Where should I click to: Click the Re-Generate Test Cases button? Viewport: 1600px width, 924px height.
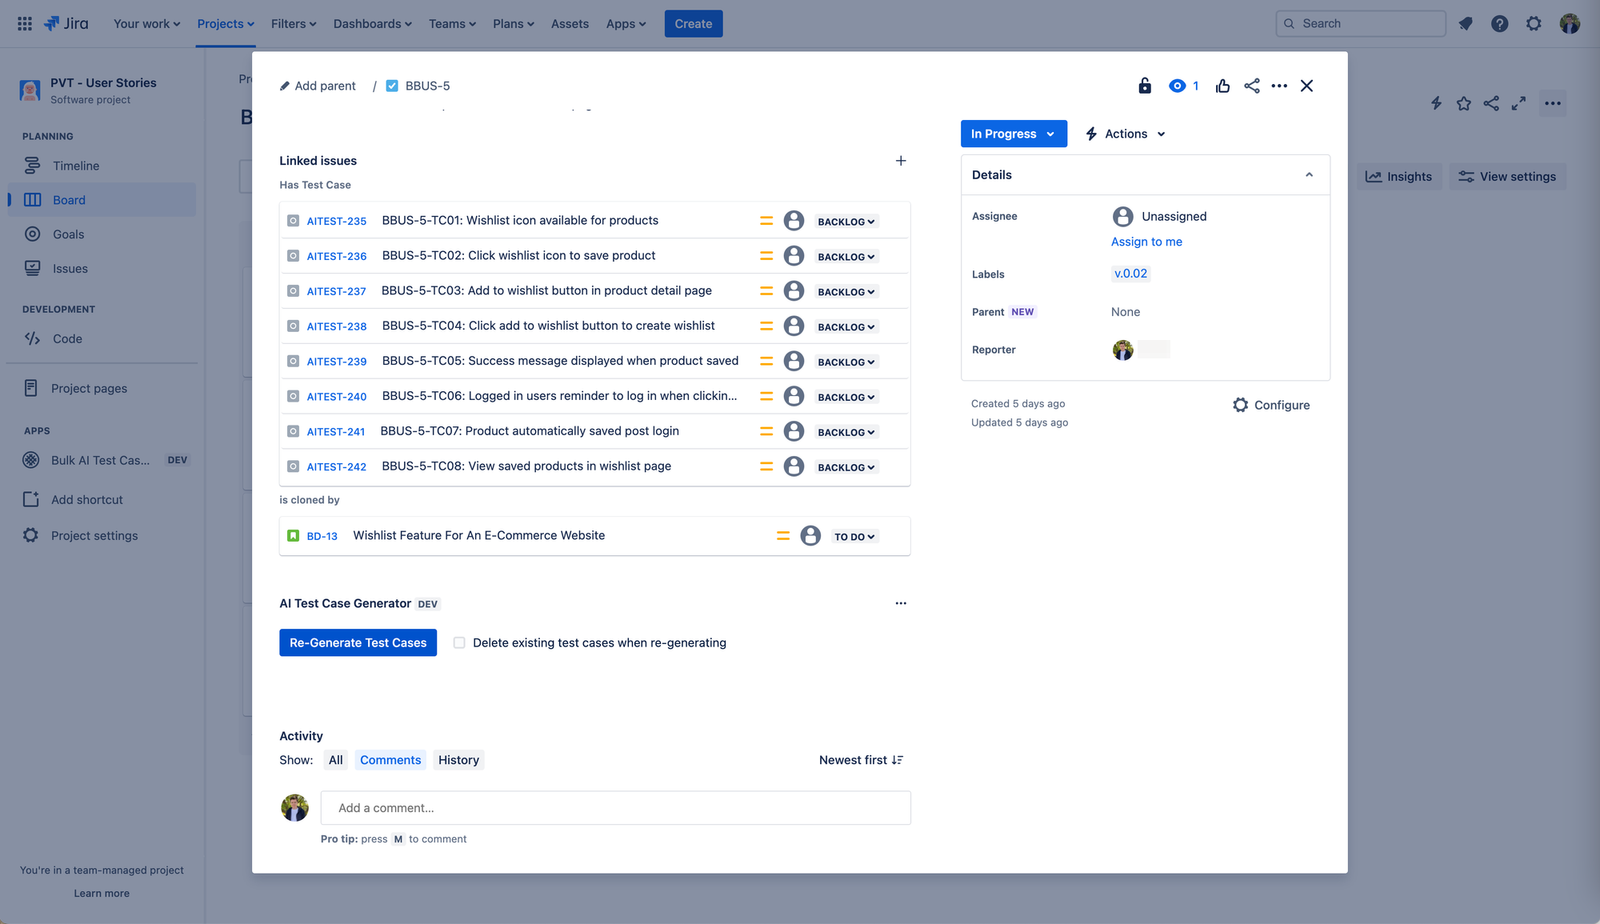(x=357, y=642)
